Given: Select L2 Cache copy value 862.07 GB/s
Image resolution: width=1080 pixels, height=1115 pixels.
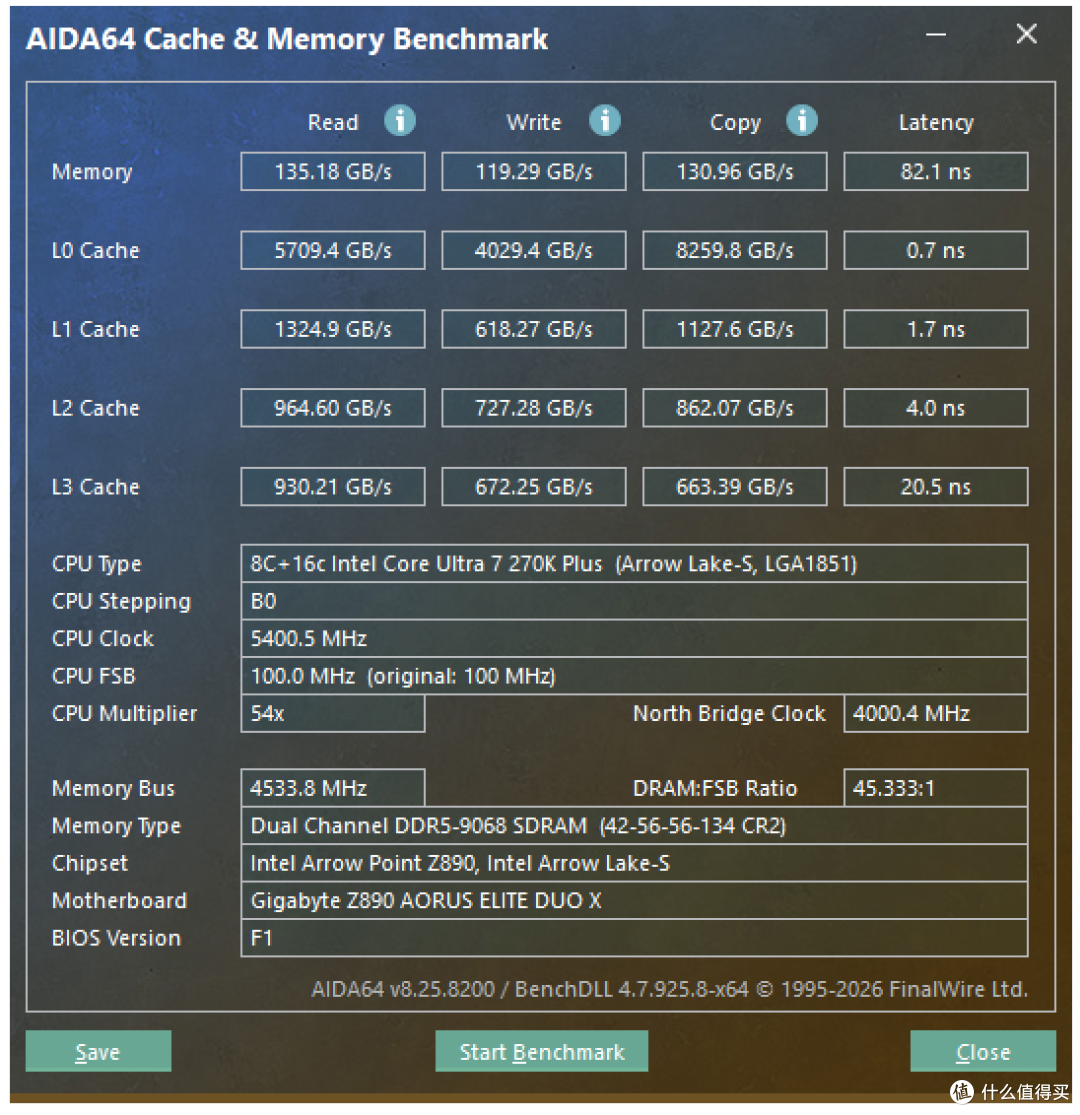Looking at the screenshot, I should click(734, 408).
